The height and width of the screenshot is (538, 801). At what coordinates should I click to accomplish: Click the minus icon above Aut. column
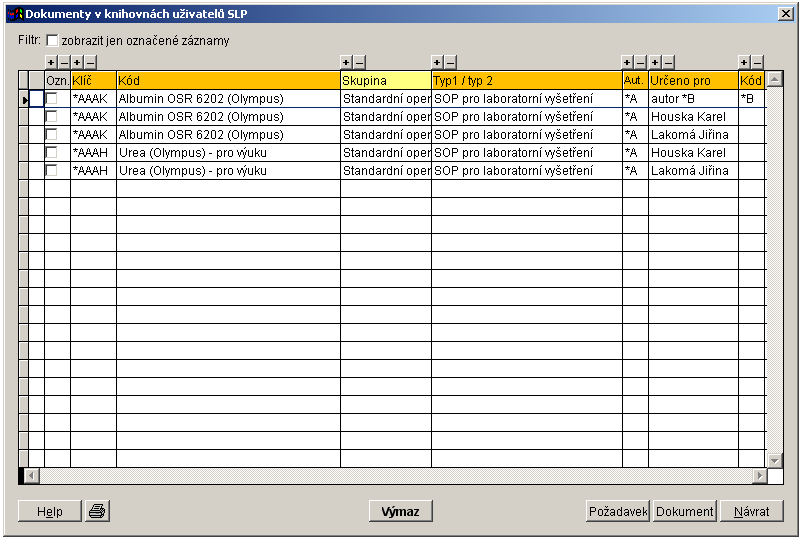(641, 62)
